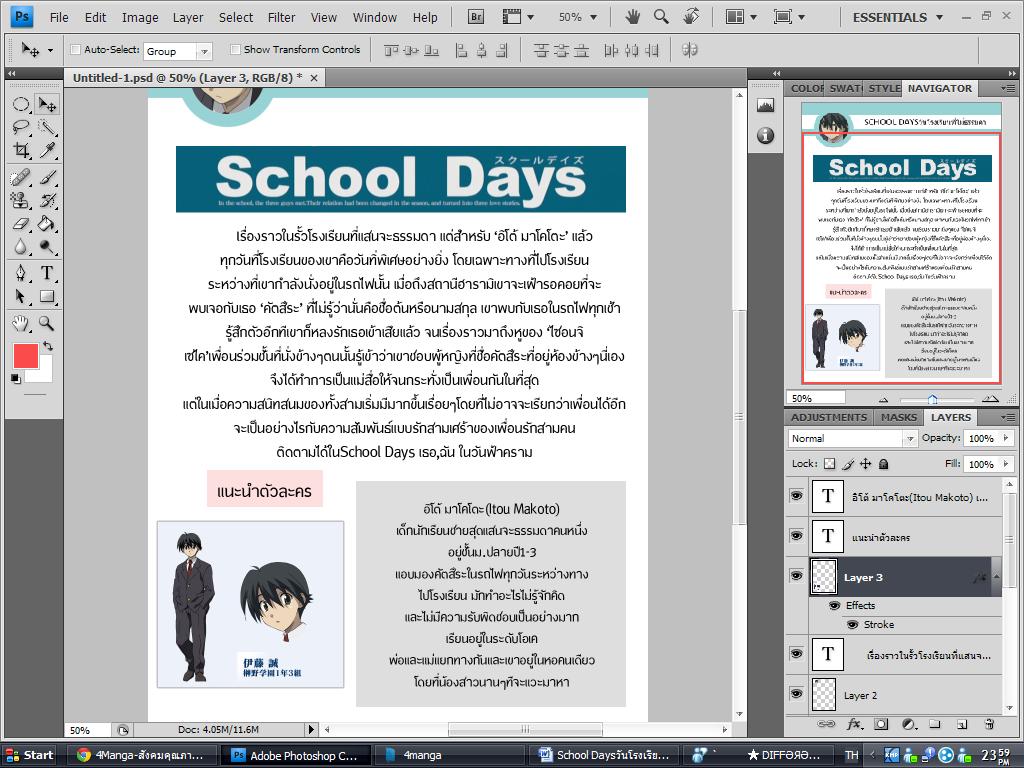Select the Zoom tool in toolbox
The width and height of the screenshot is (1024, 768).
click(47, 323)
